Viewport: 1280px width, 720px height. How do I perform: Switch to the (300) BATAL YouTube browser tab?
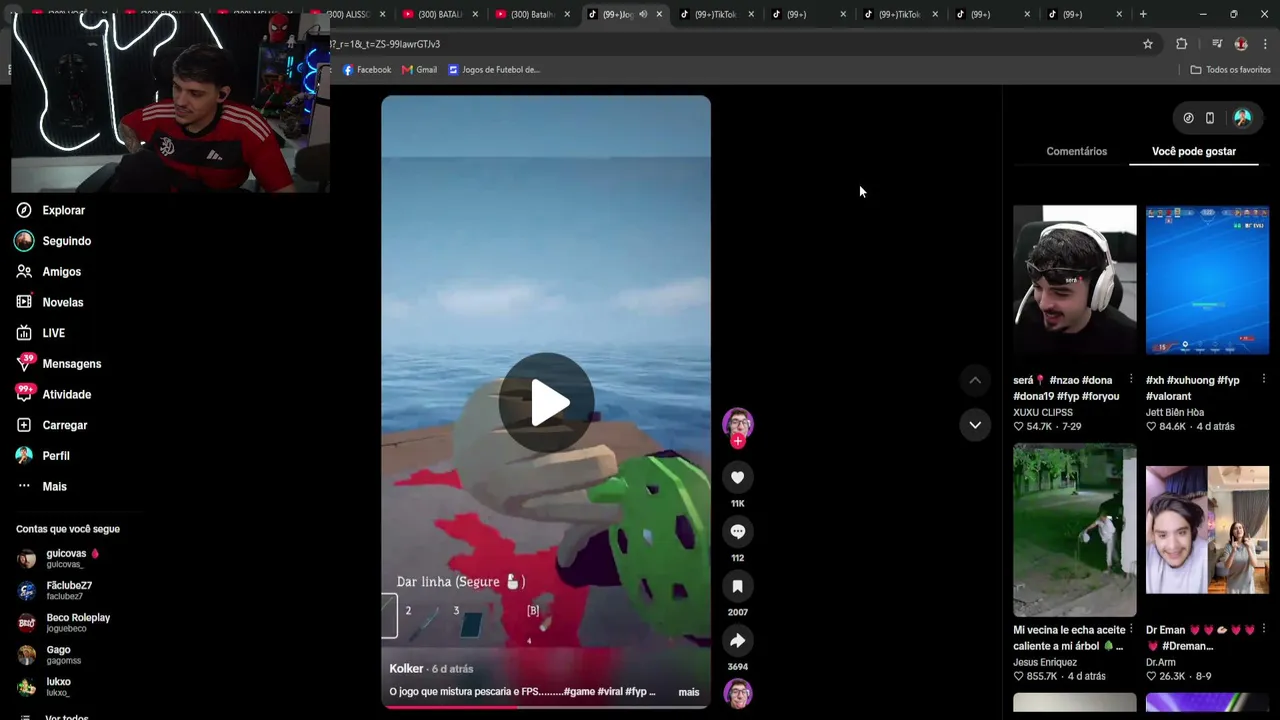point(440,14)
